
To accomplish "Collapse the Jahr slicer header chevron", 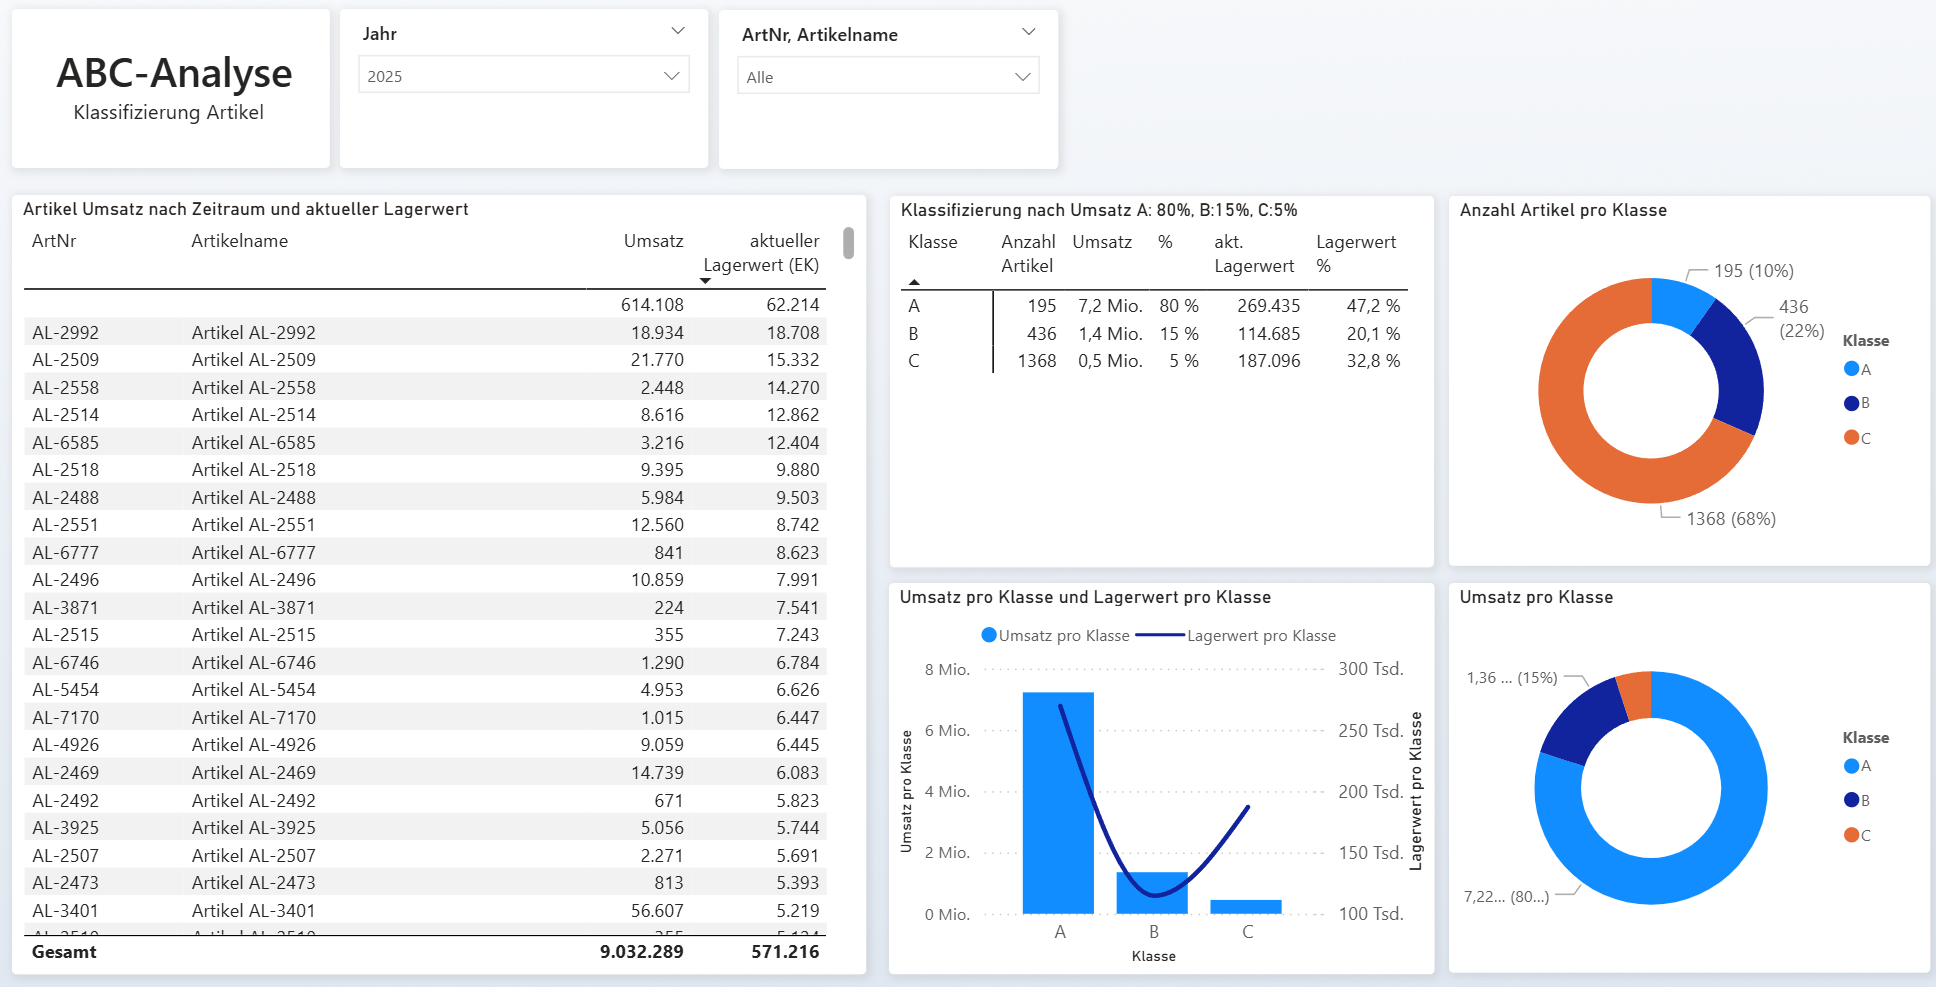I will point(678,32).
